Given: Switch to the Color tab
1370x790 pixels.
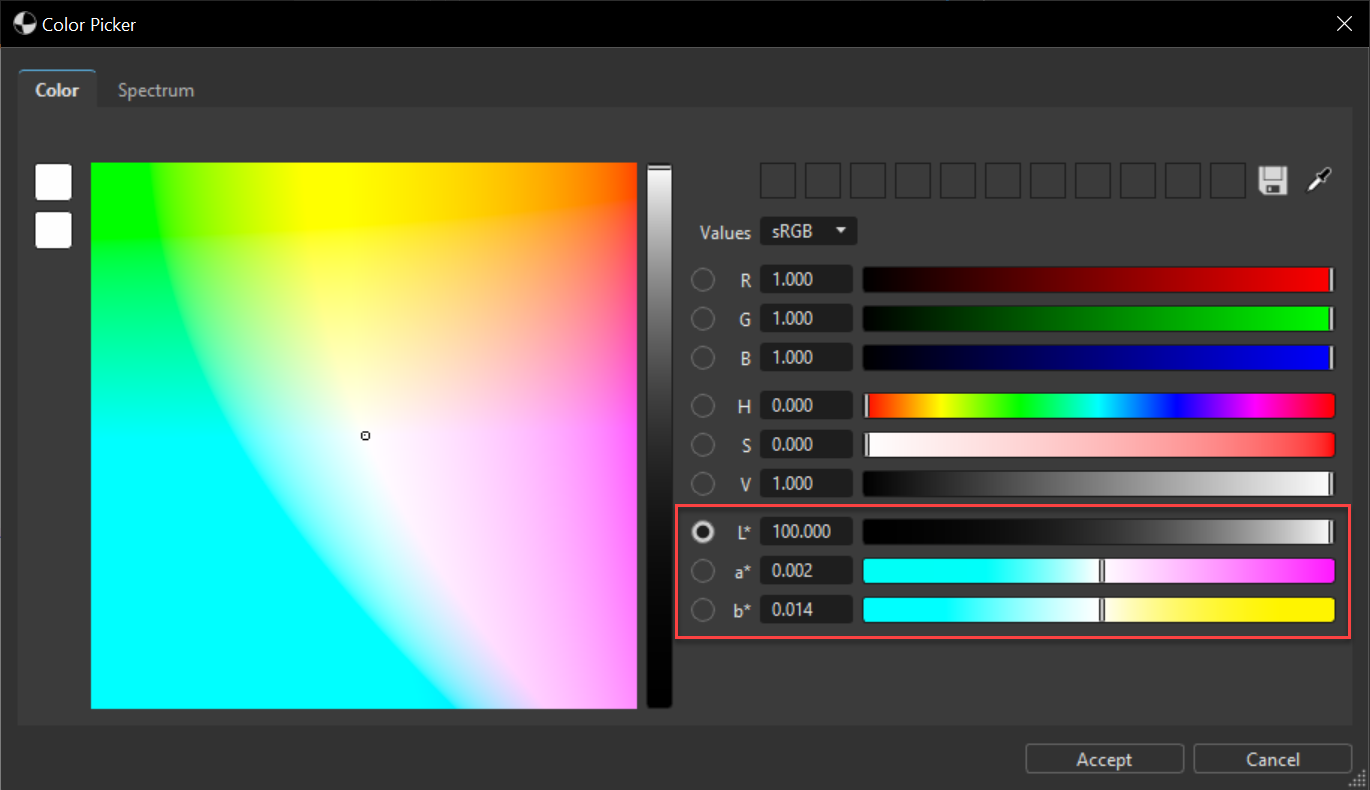Looking at the screenshot, I should (57, 90).
